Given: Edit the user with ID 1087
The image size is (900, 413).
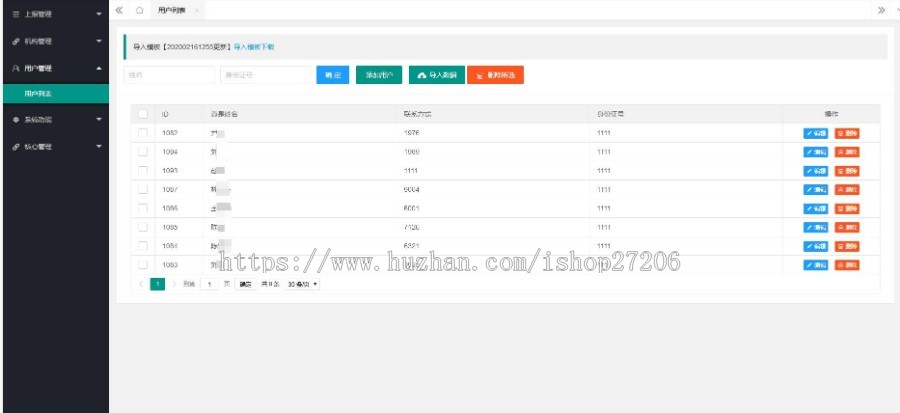Looking at the screenshot, I should 816,190.
